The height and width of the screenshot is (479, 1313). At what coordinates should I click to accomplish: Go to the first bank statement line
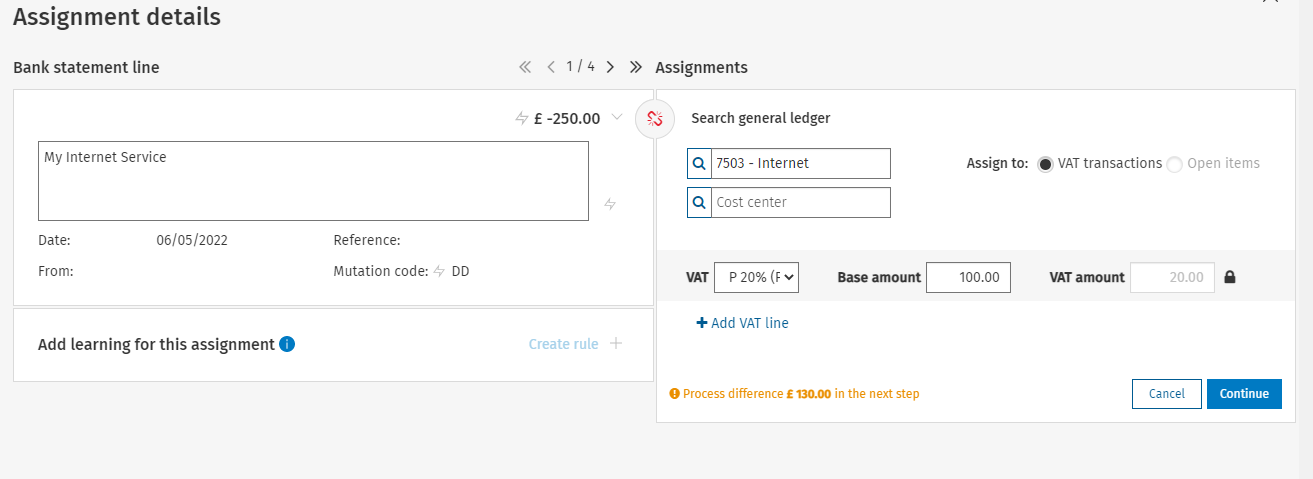click(x=525, y=67)
